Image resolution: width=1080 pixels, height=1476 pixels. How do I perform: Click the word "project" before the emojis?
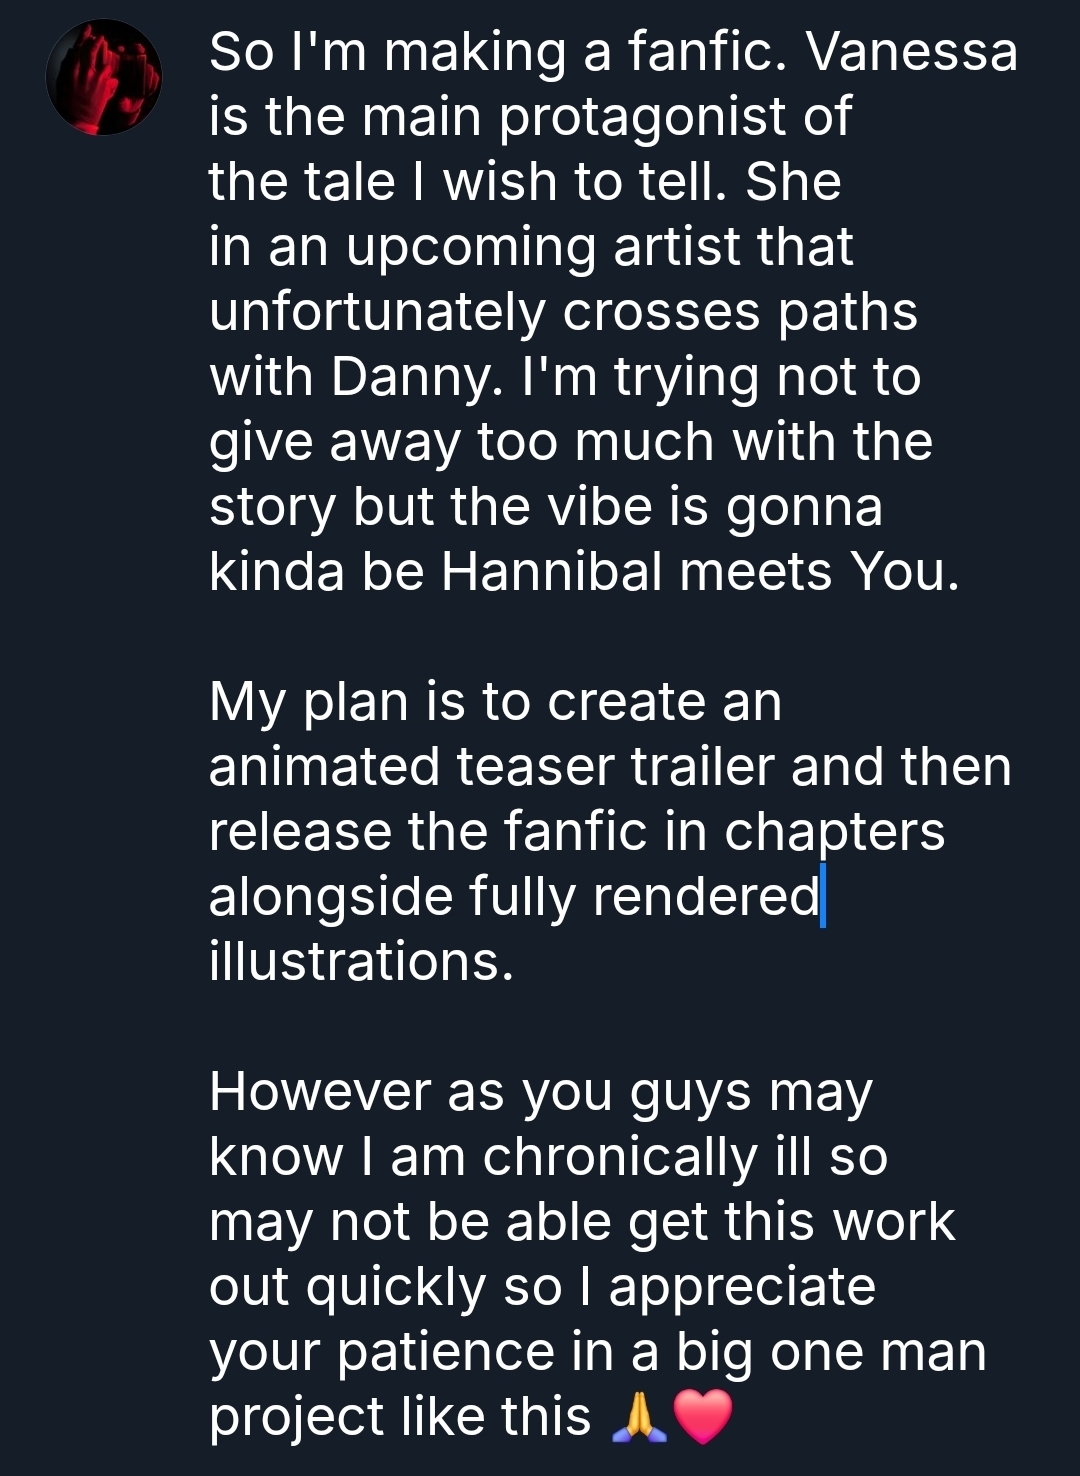coord(299,1417)
